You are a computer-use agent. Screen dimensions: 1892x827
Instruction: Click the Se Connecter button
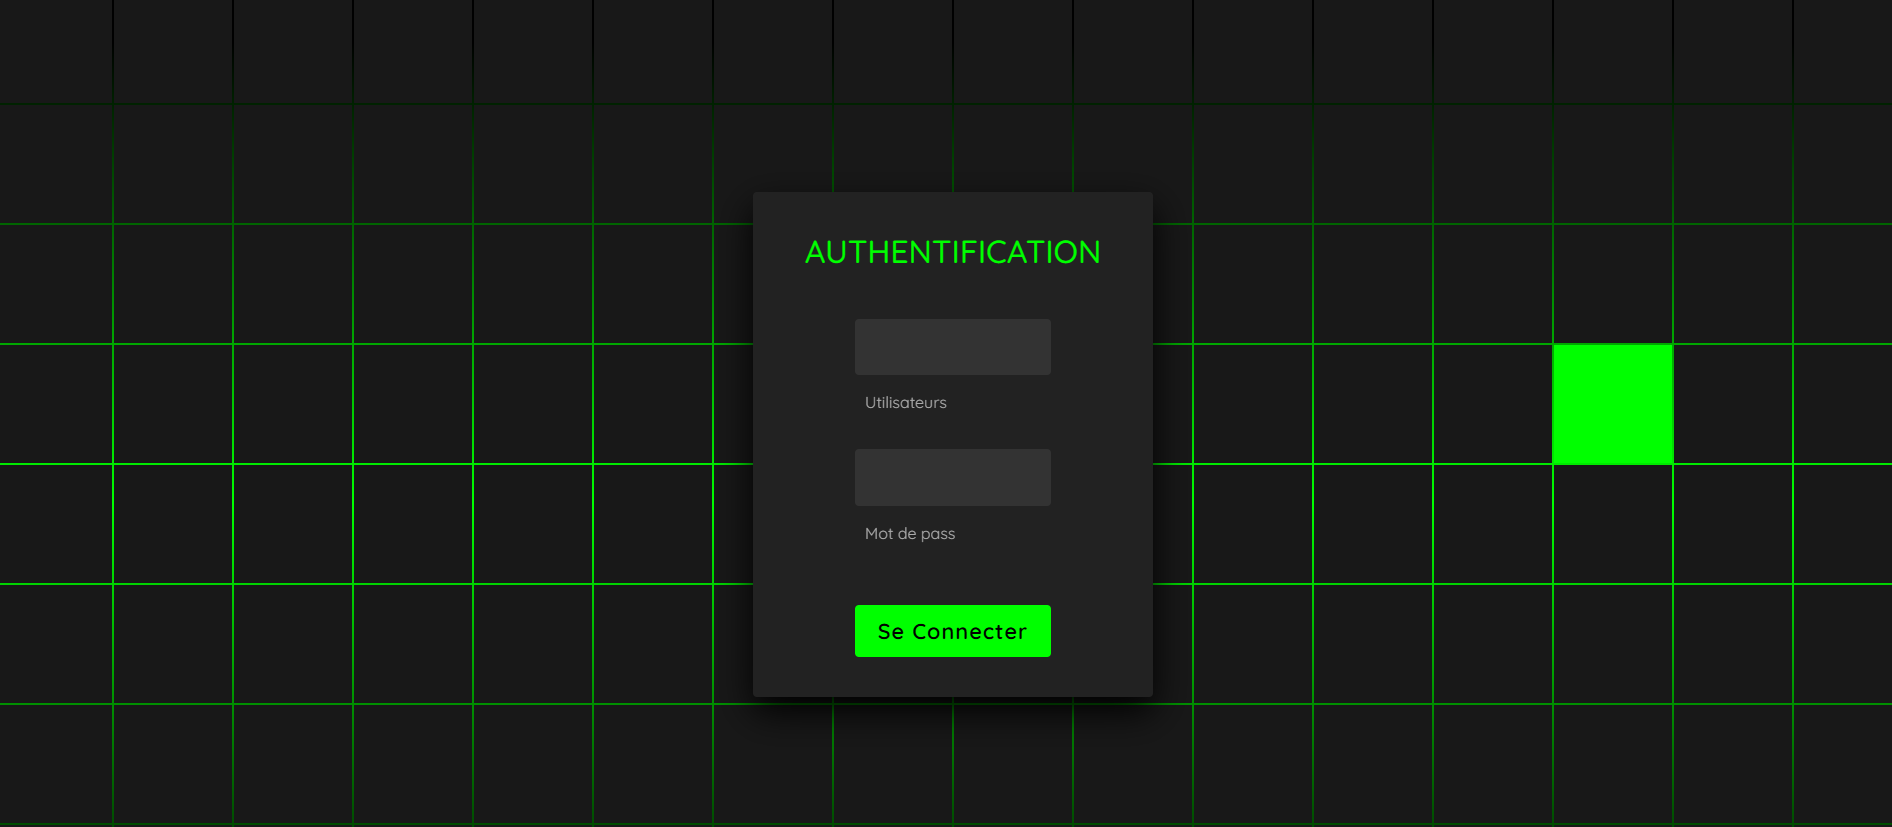pos(952,631)
